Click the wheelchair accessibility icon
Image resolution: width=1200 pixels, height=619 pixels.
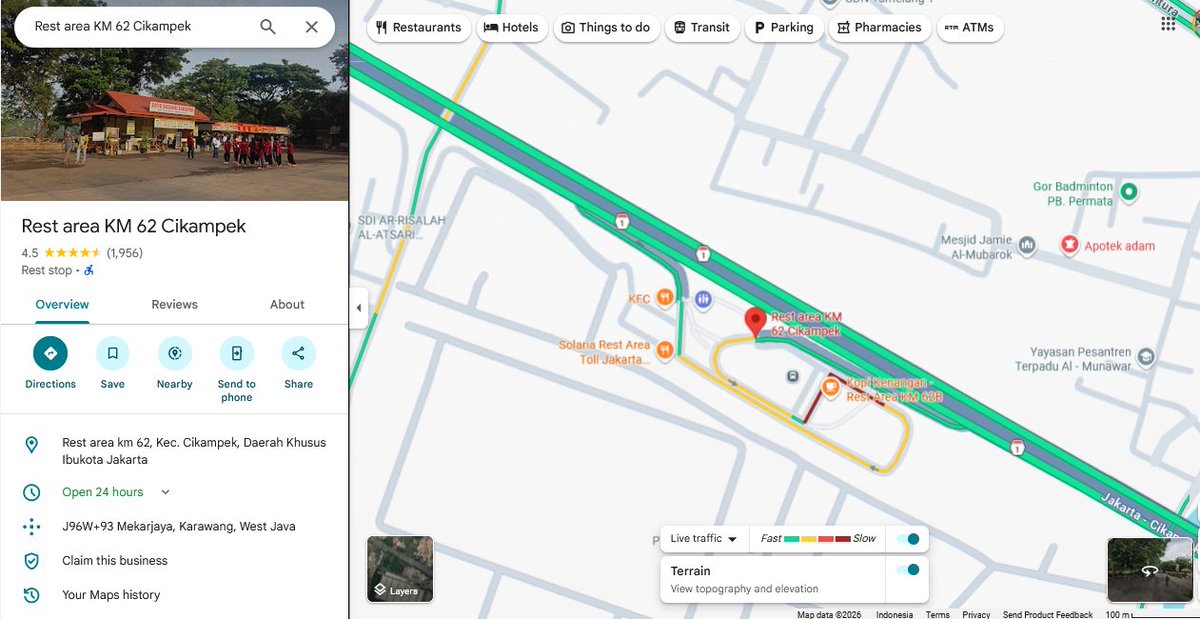(89, 270)
